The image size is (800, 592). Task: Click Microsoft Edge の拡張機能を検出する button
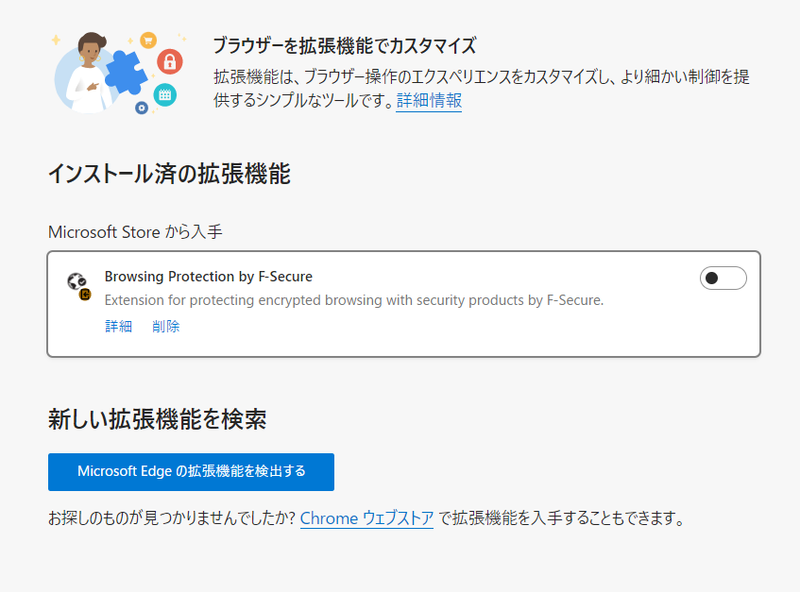[x=191, y=472]
